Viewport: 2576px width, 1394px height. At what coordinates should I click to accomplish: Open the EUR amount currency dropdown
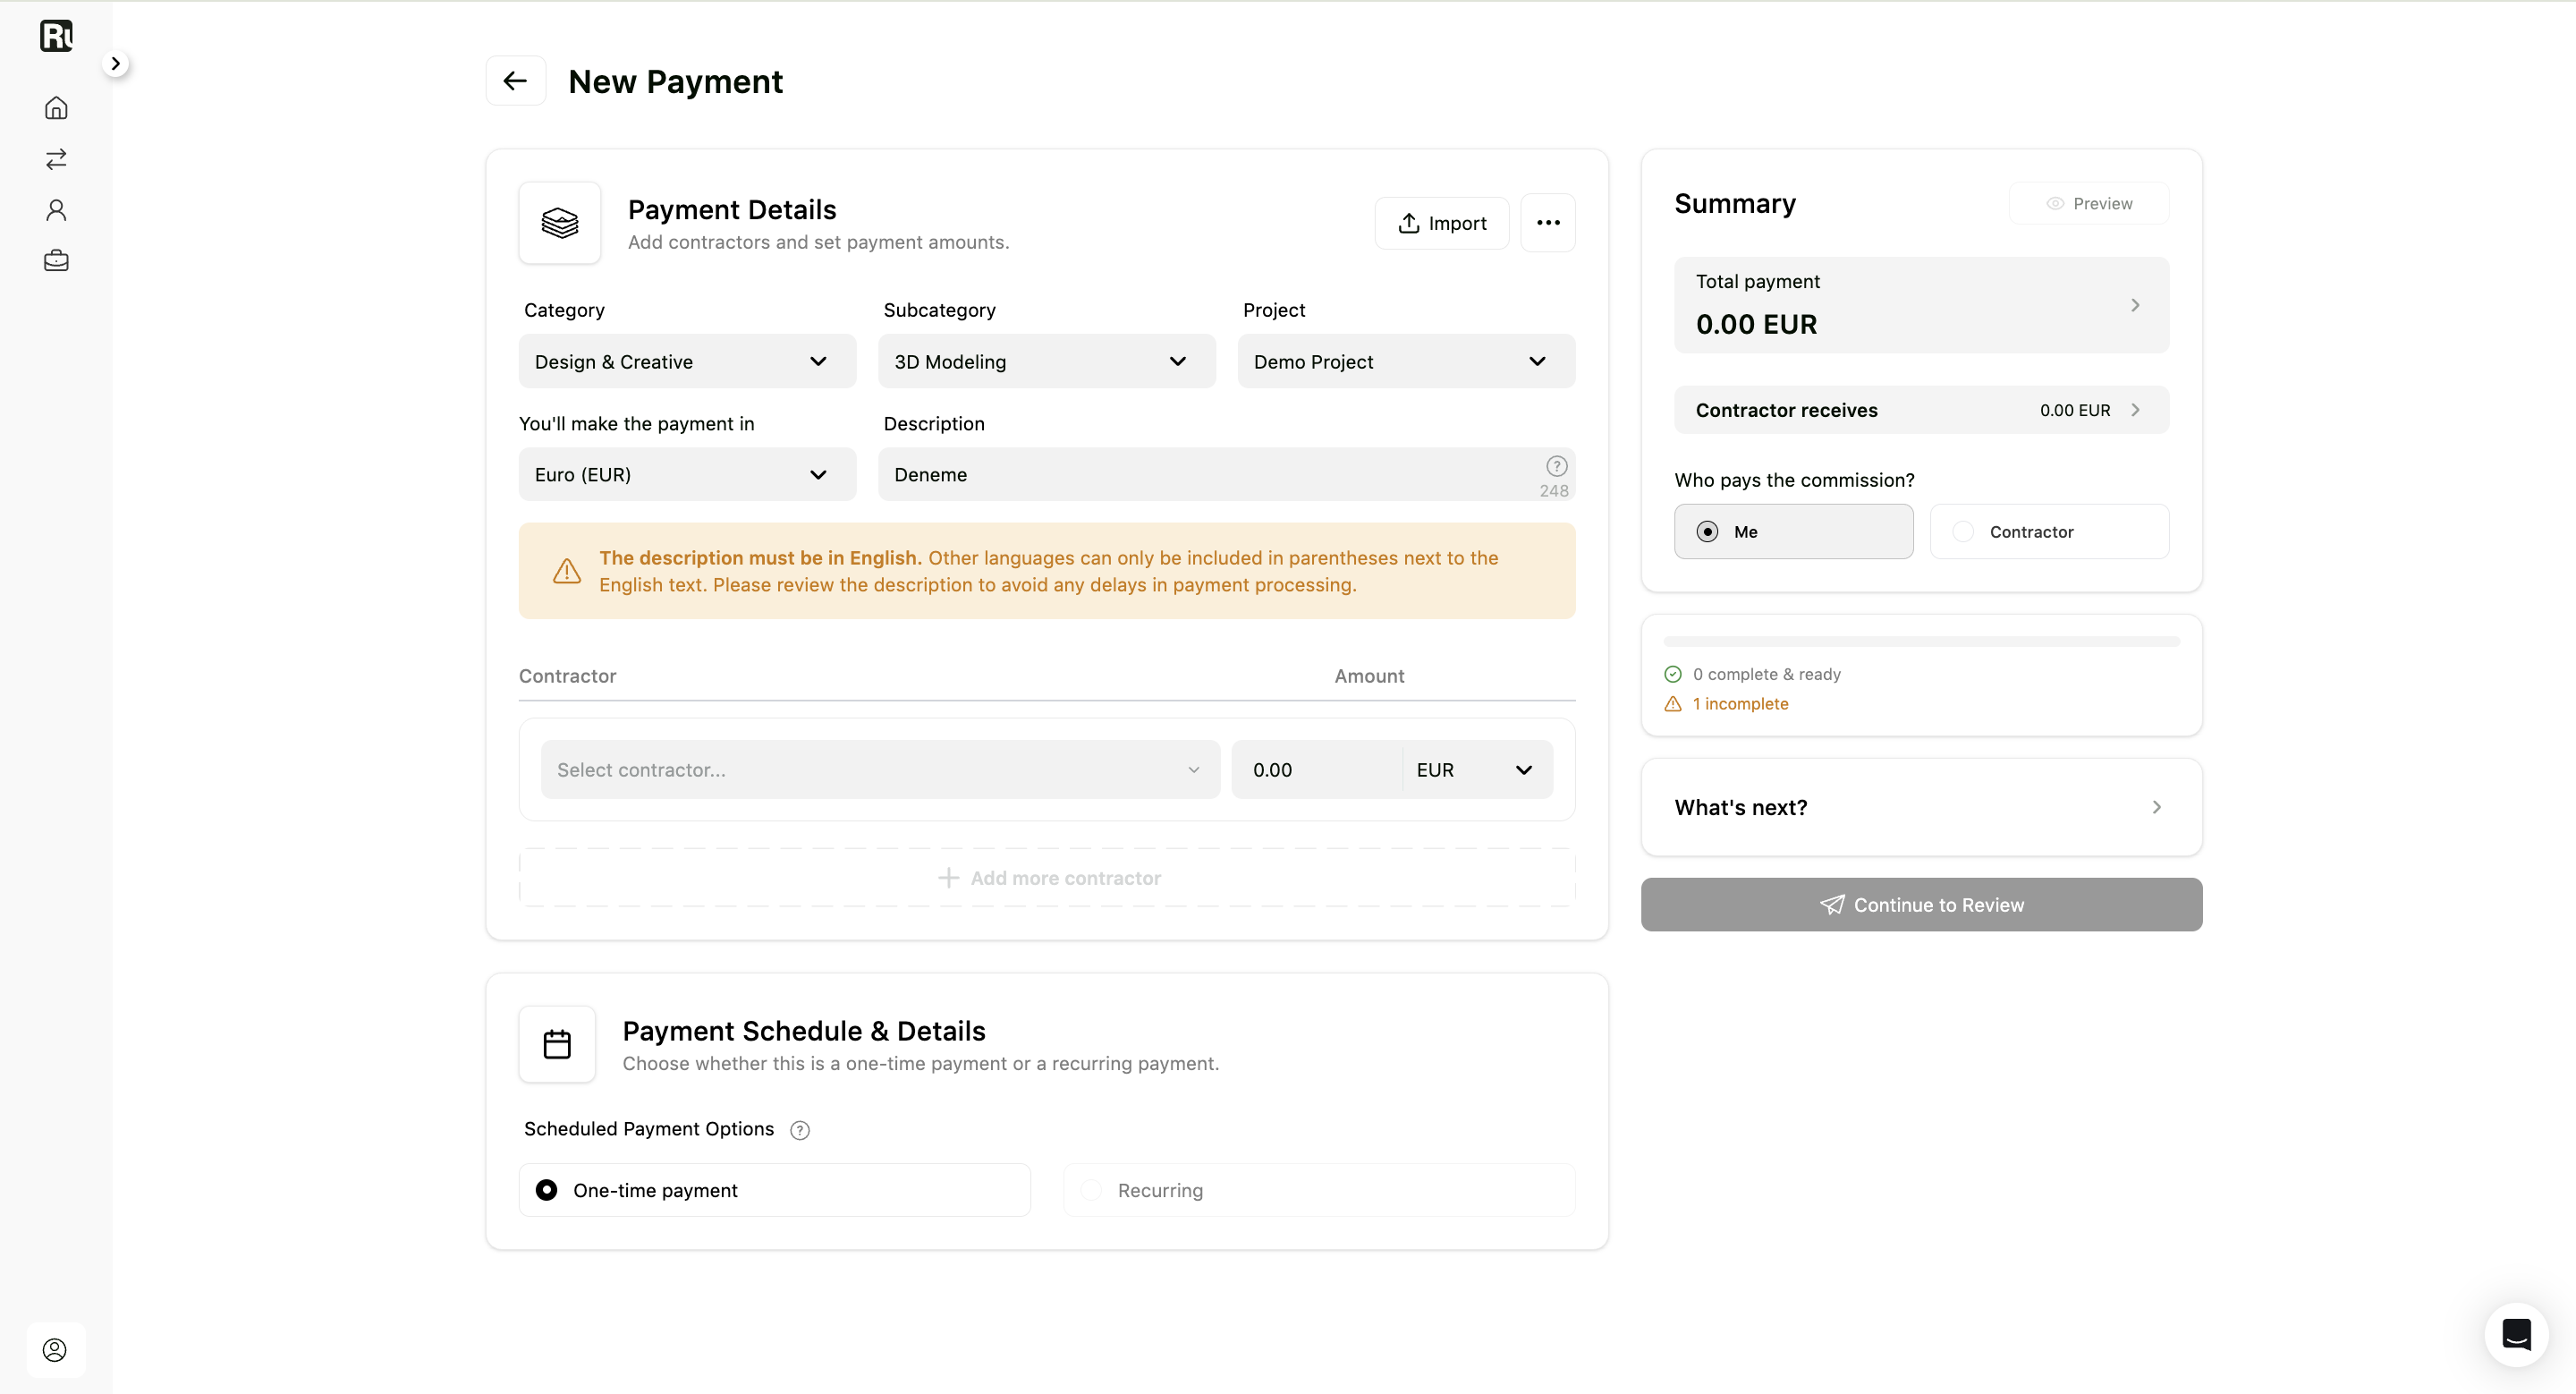tap(1477, 769)
